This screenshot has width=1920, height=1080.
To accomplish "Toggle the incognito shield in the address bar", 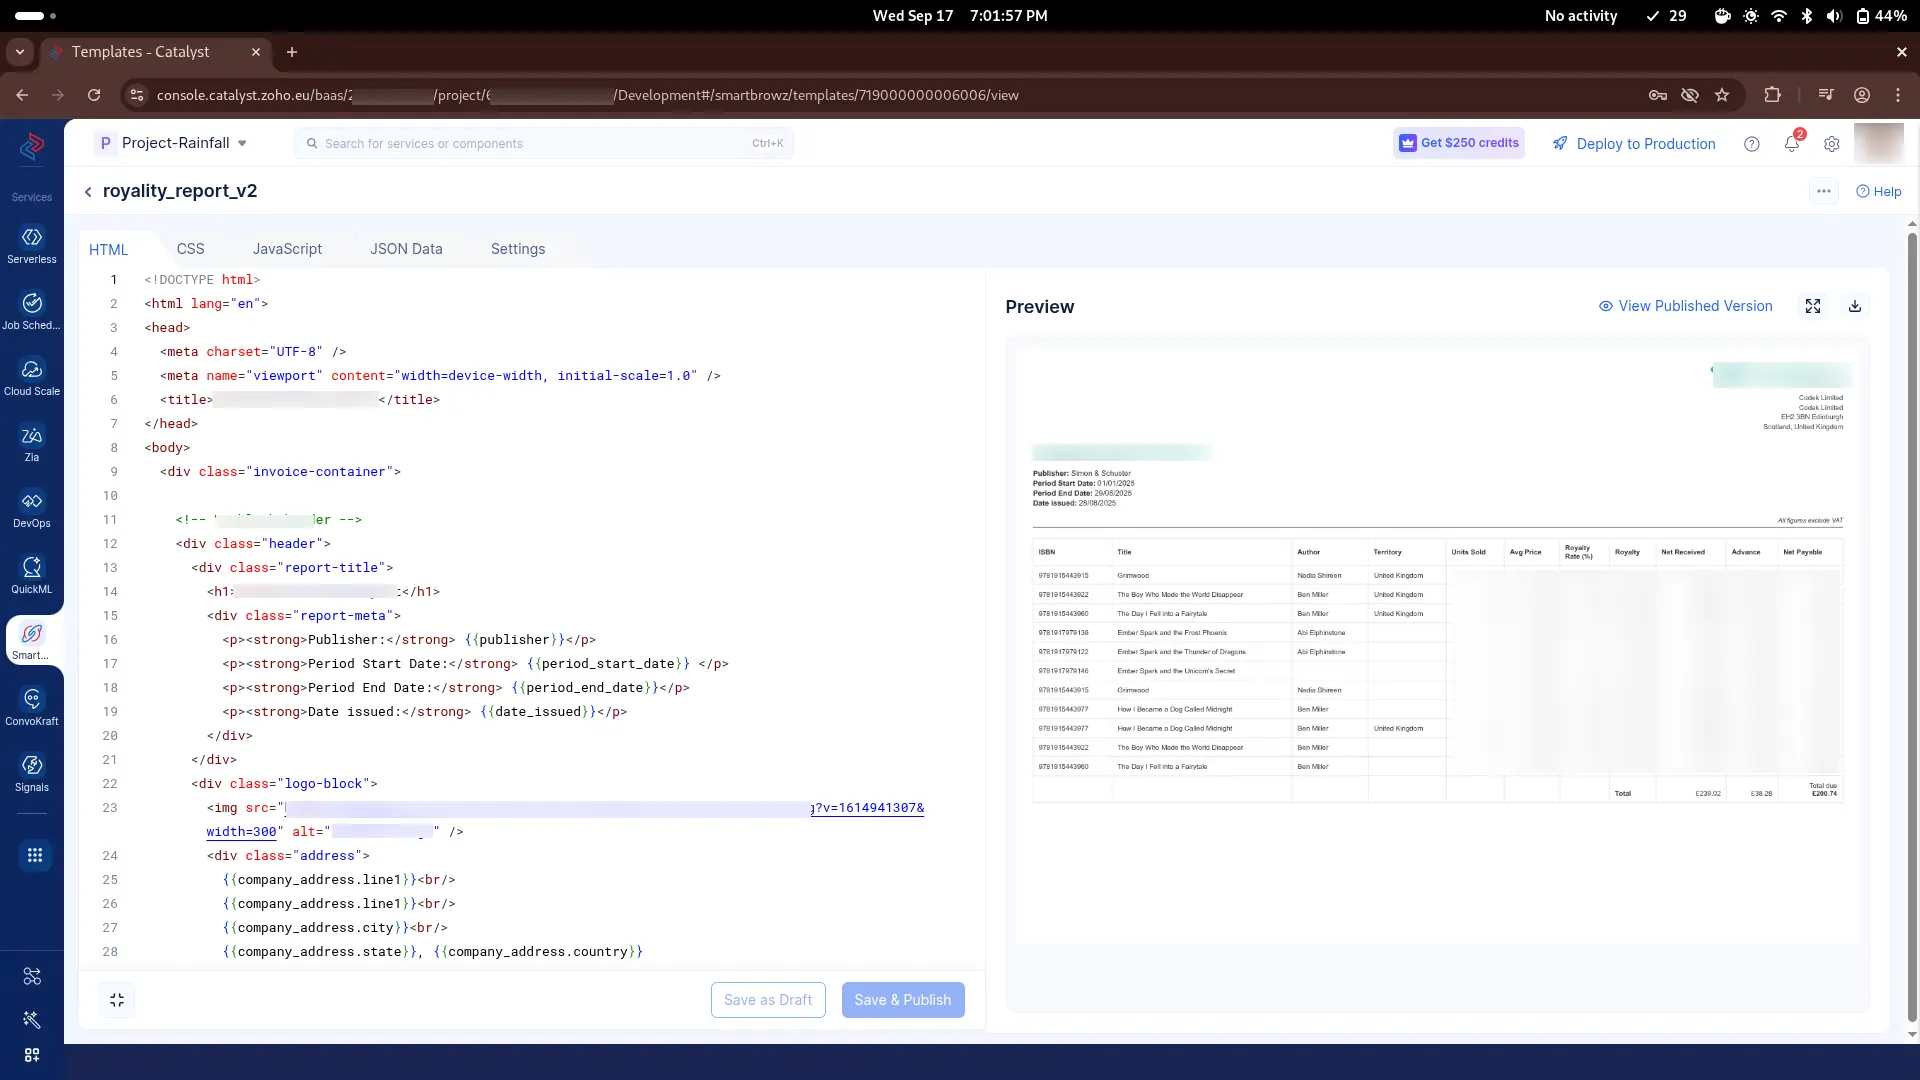I will tap(1690, 95).
